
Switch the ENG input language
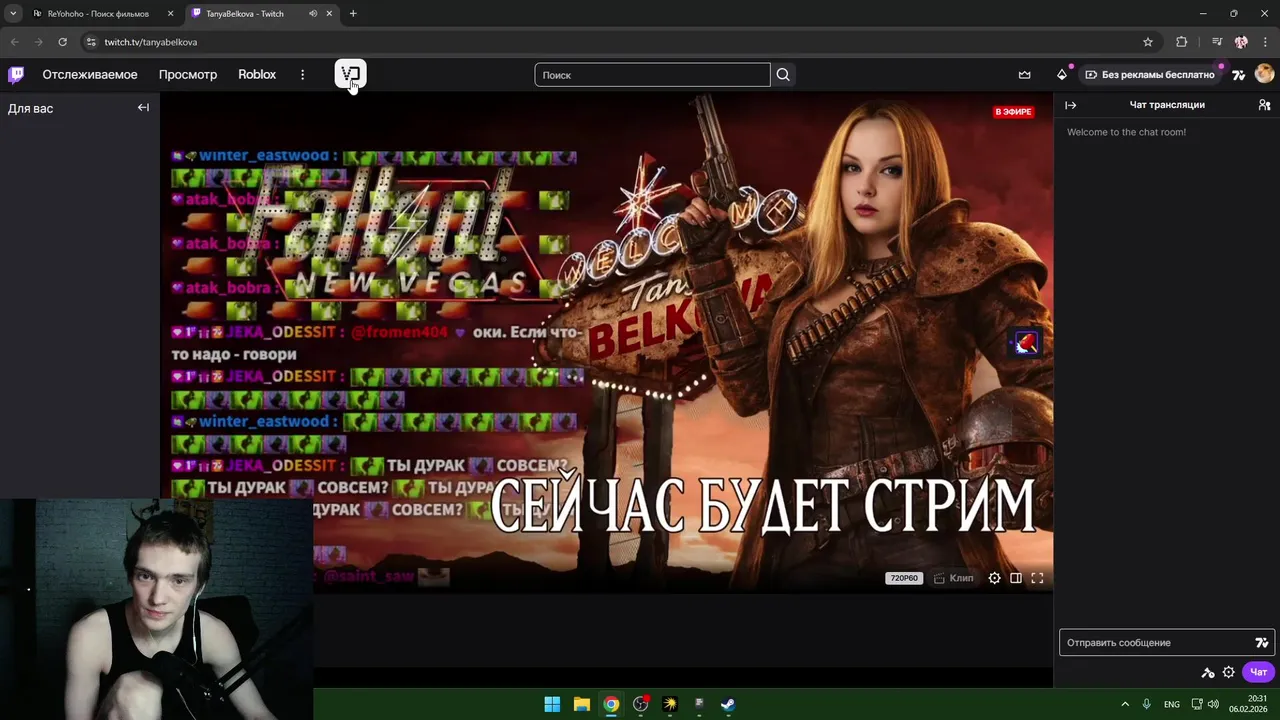[1172, 704]
